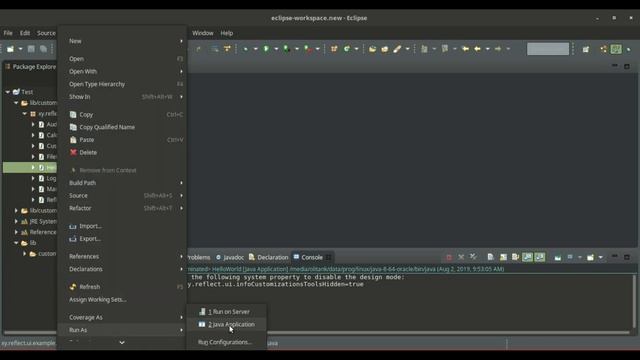Open the Help menu in menu bar

(227, 33)
